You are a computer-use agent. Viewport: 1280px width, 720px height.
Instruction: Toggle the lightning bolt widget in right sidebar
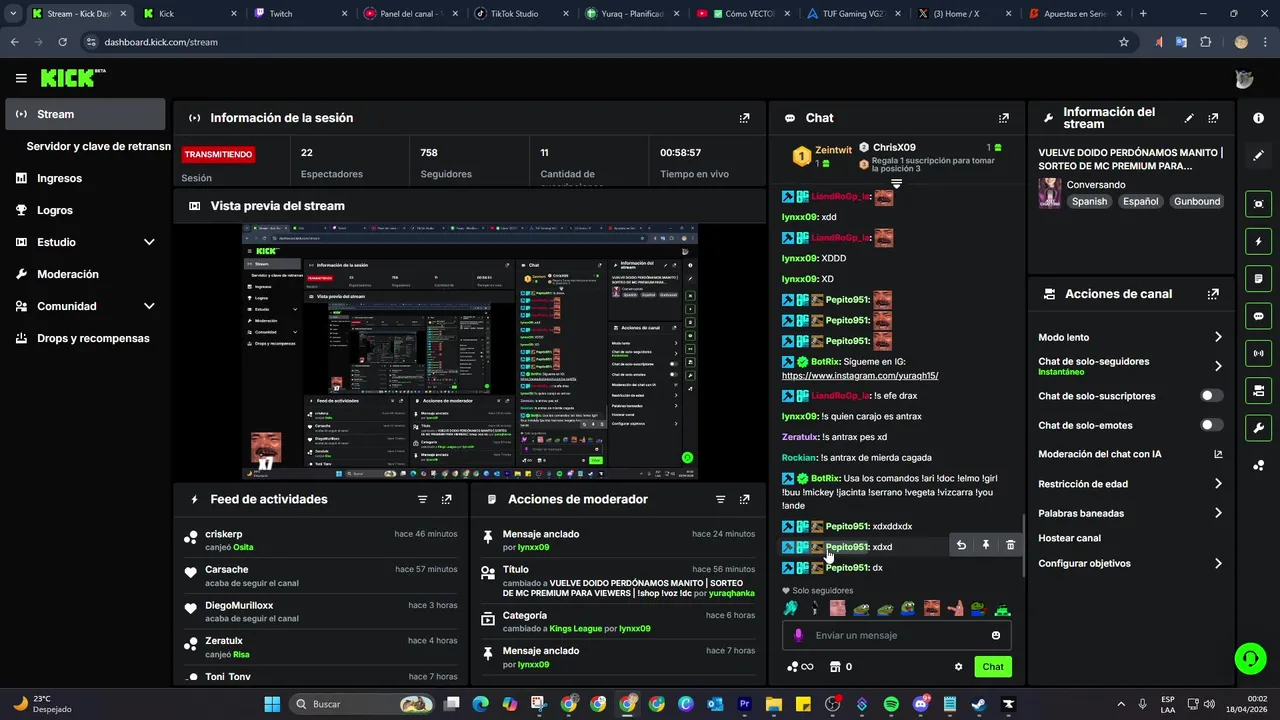point(1258,241)
